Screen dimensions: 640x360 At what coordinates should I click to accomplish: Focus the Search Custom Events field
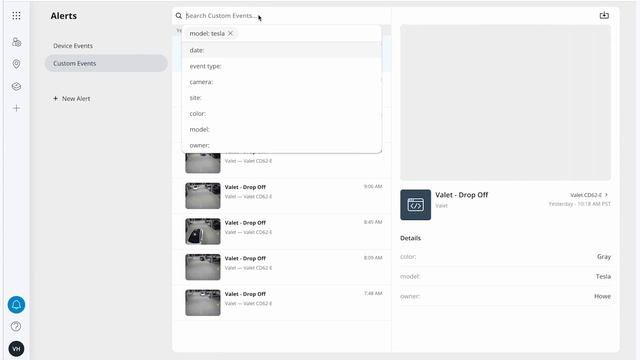coord(282,16)
